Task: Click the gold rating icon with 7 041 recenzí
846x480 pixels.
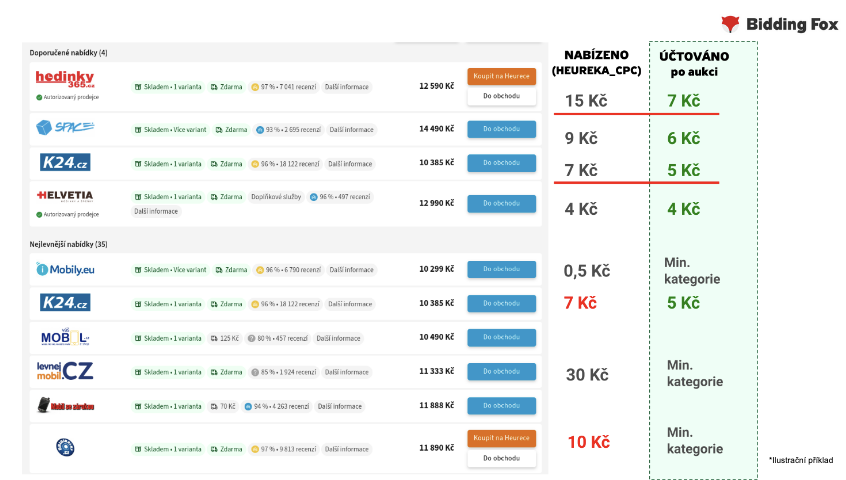Action: [255, 87]
